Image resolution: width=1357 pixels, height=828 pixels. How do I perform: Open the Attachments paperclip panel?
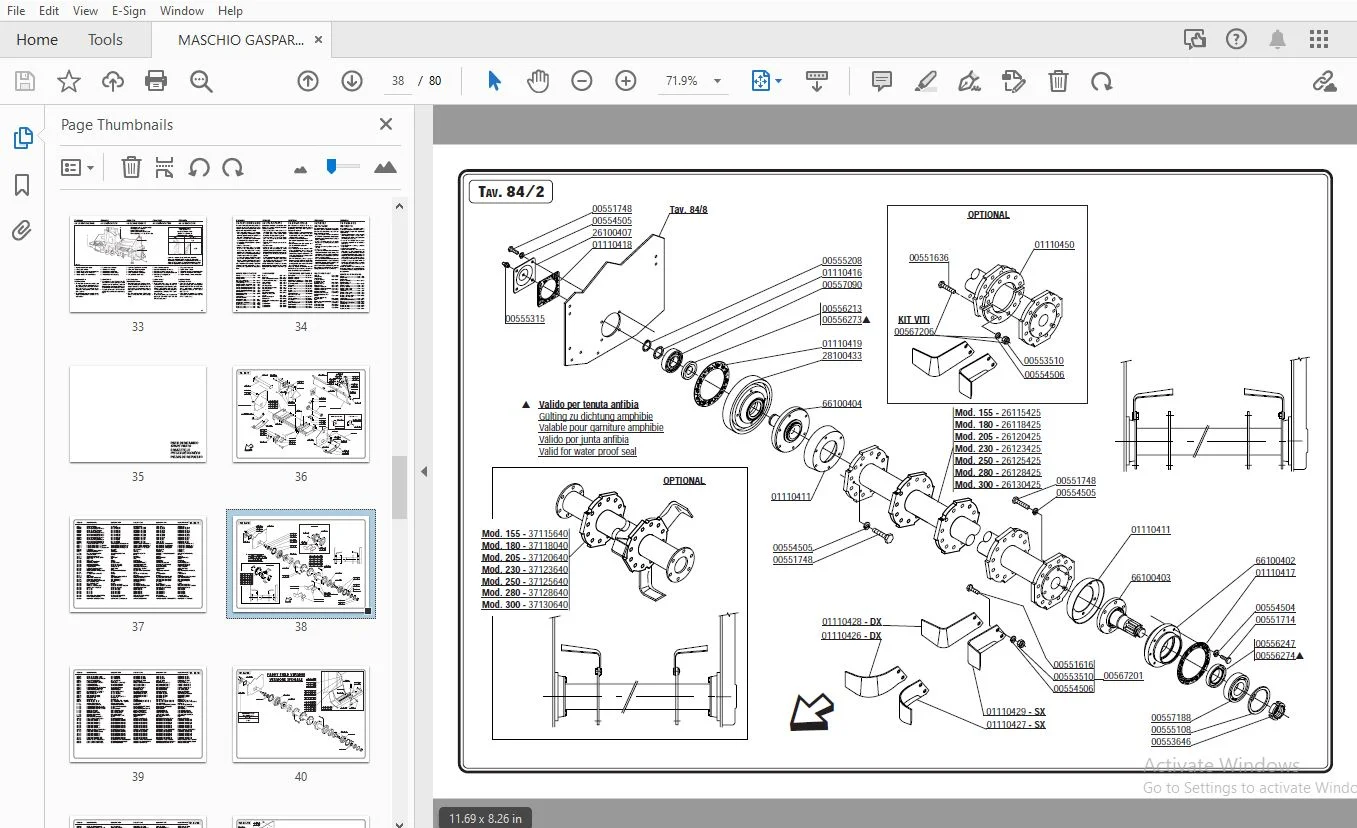23,232
